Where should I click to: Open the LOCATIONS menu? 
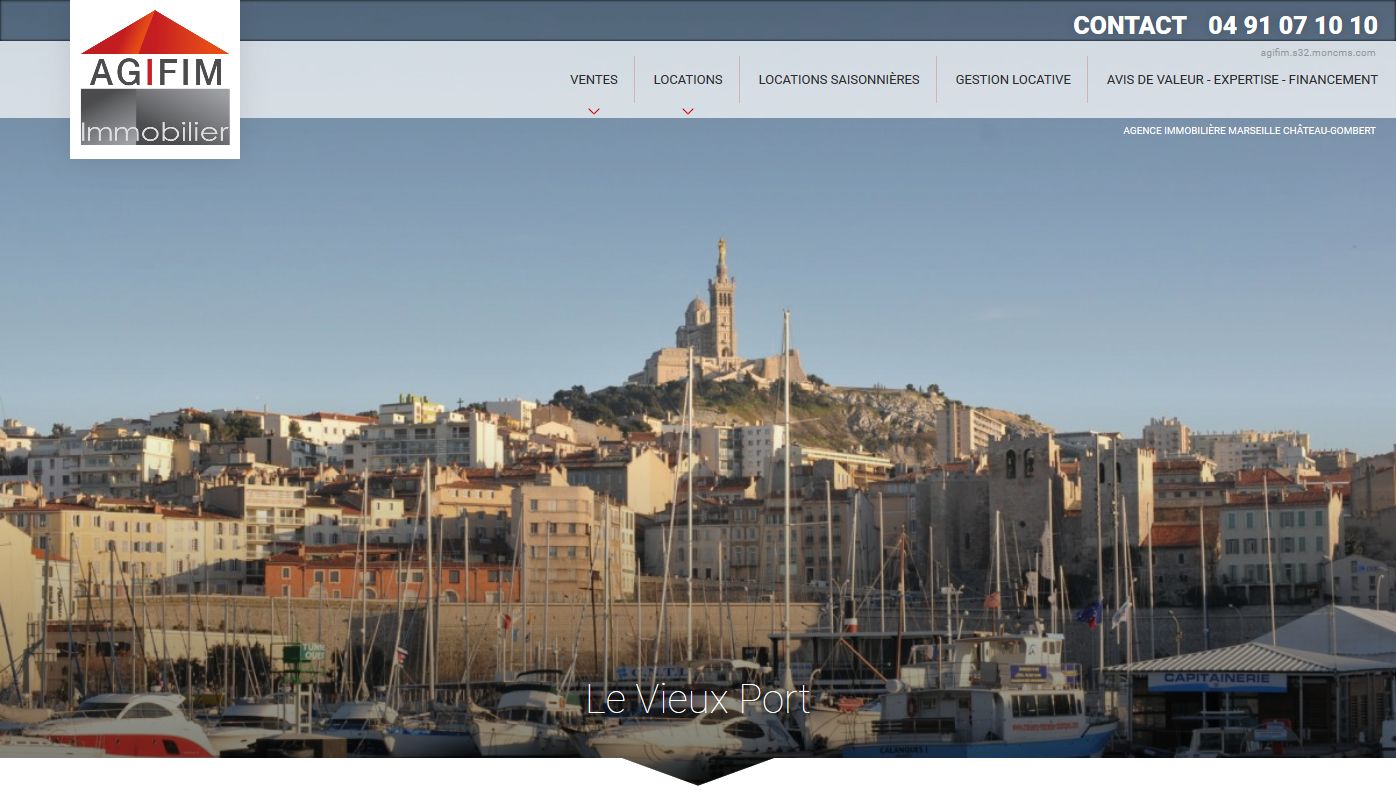(688, 80)
